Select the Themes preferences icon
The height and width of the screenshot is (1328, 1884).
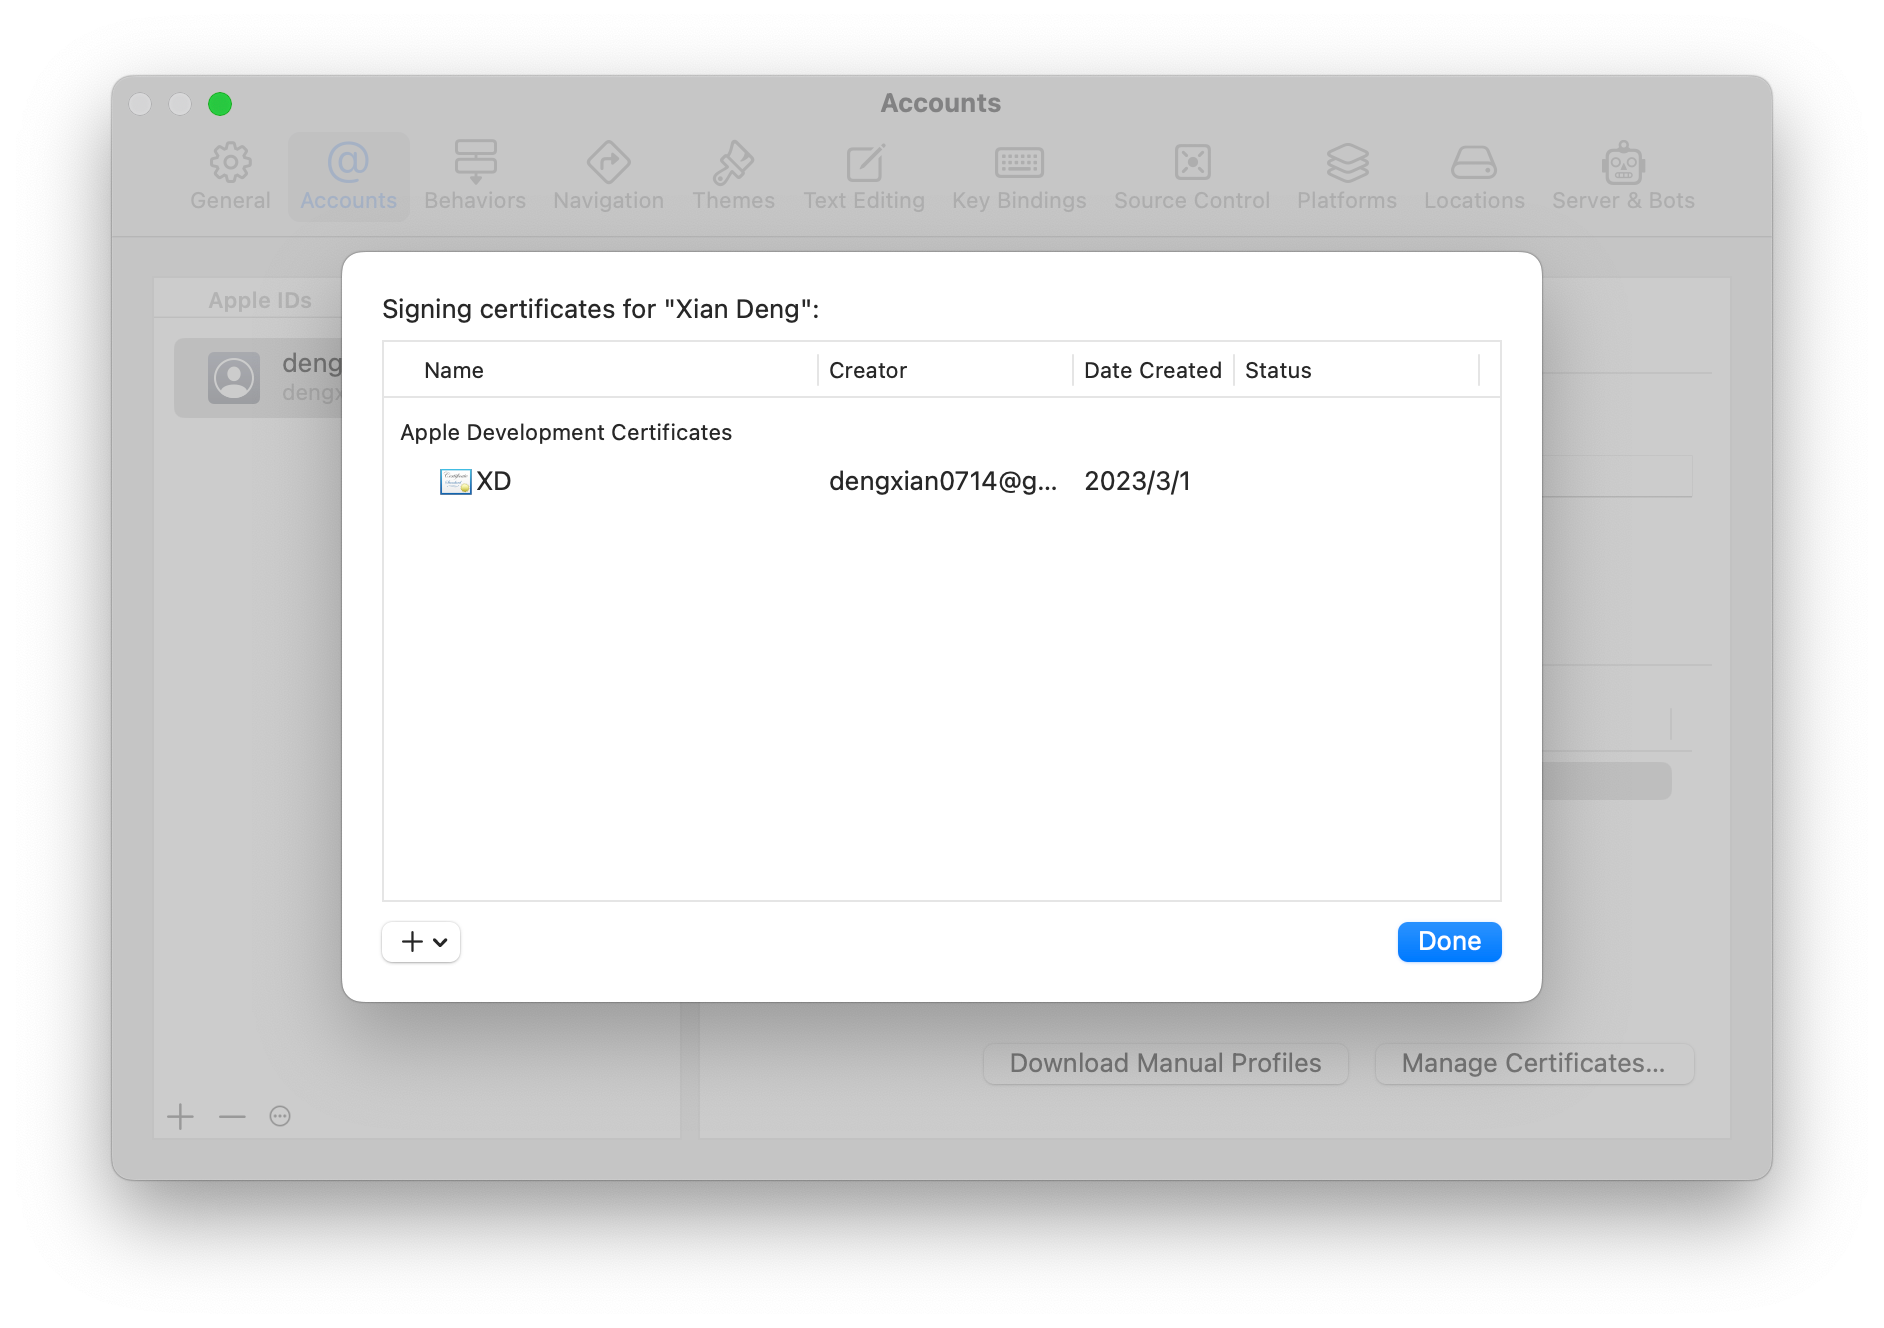(733, 176)
